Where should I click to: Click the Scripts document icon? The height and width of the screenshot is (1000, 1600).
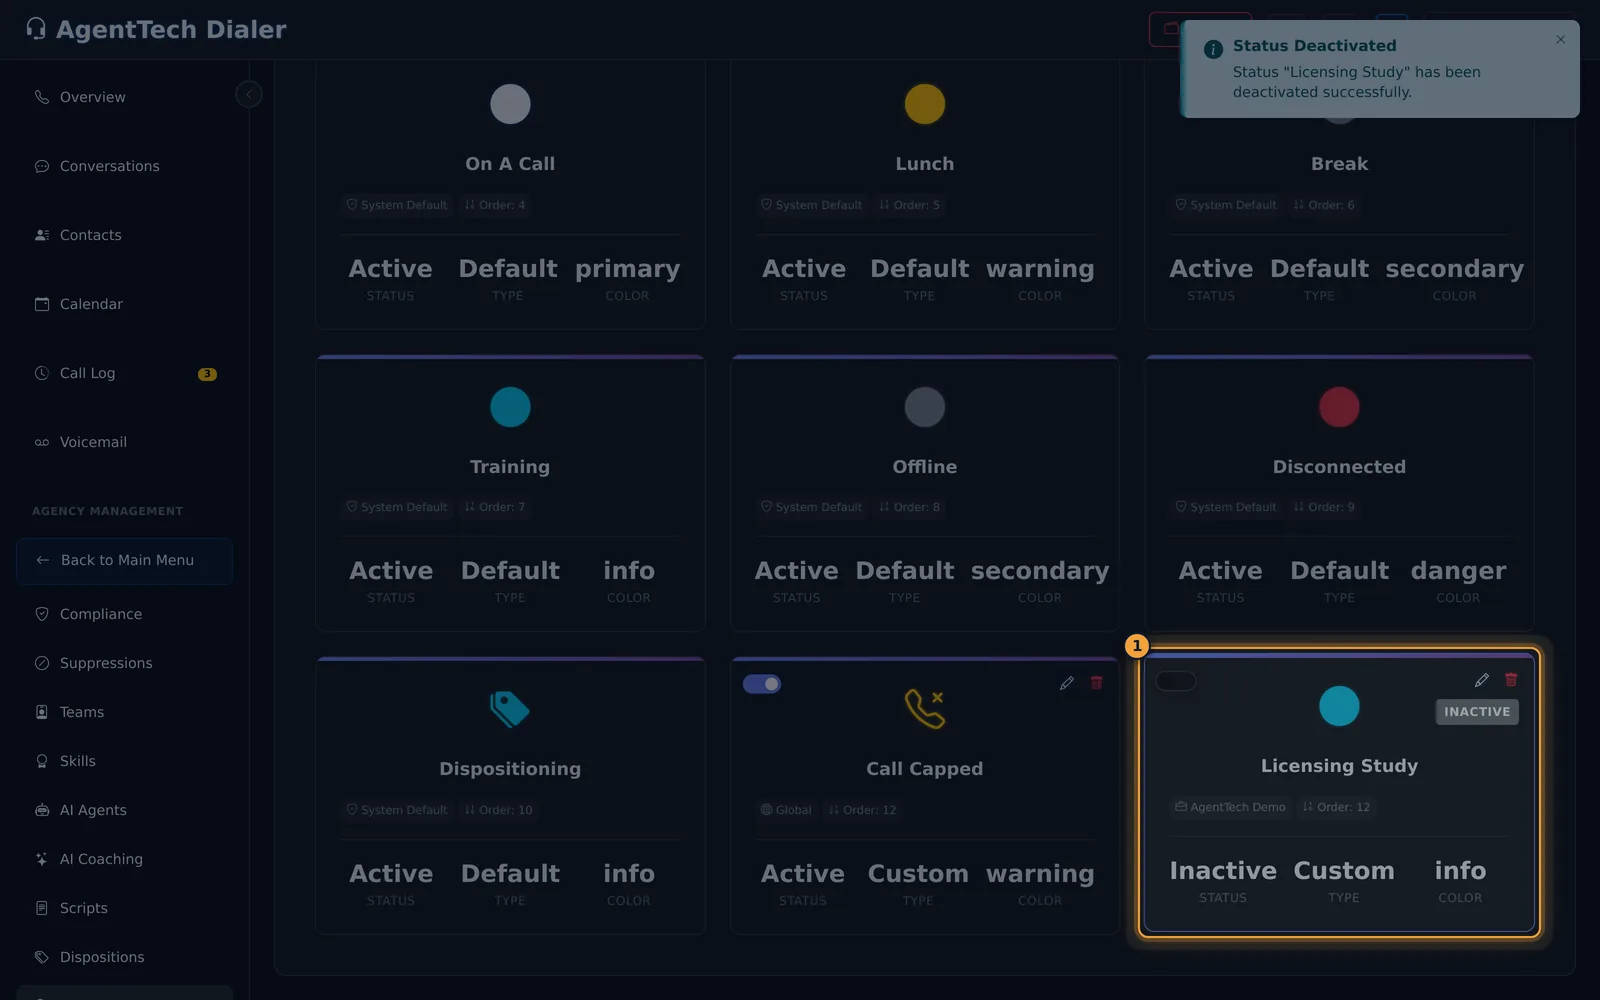(x=42, y=908)
